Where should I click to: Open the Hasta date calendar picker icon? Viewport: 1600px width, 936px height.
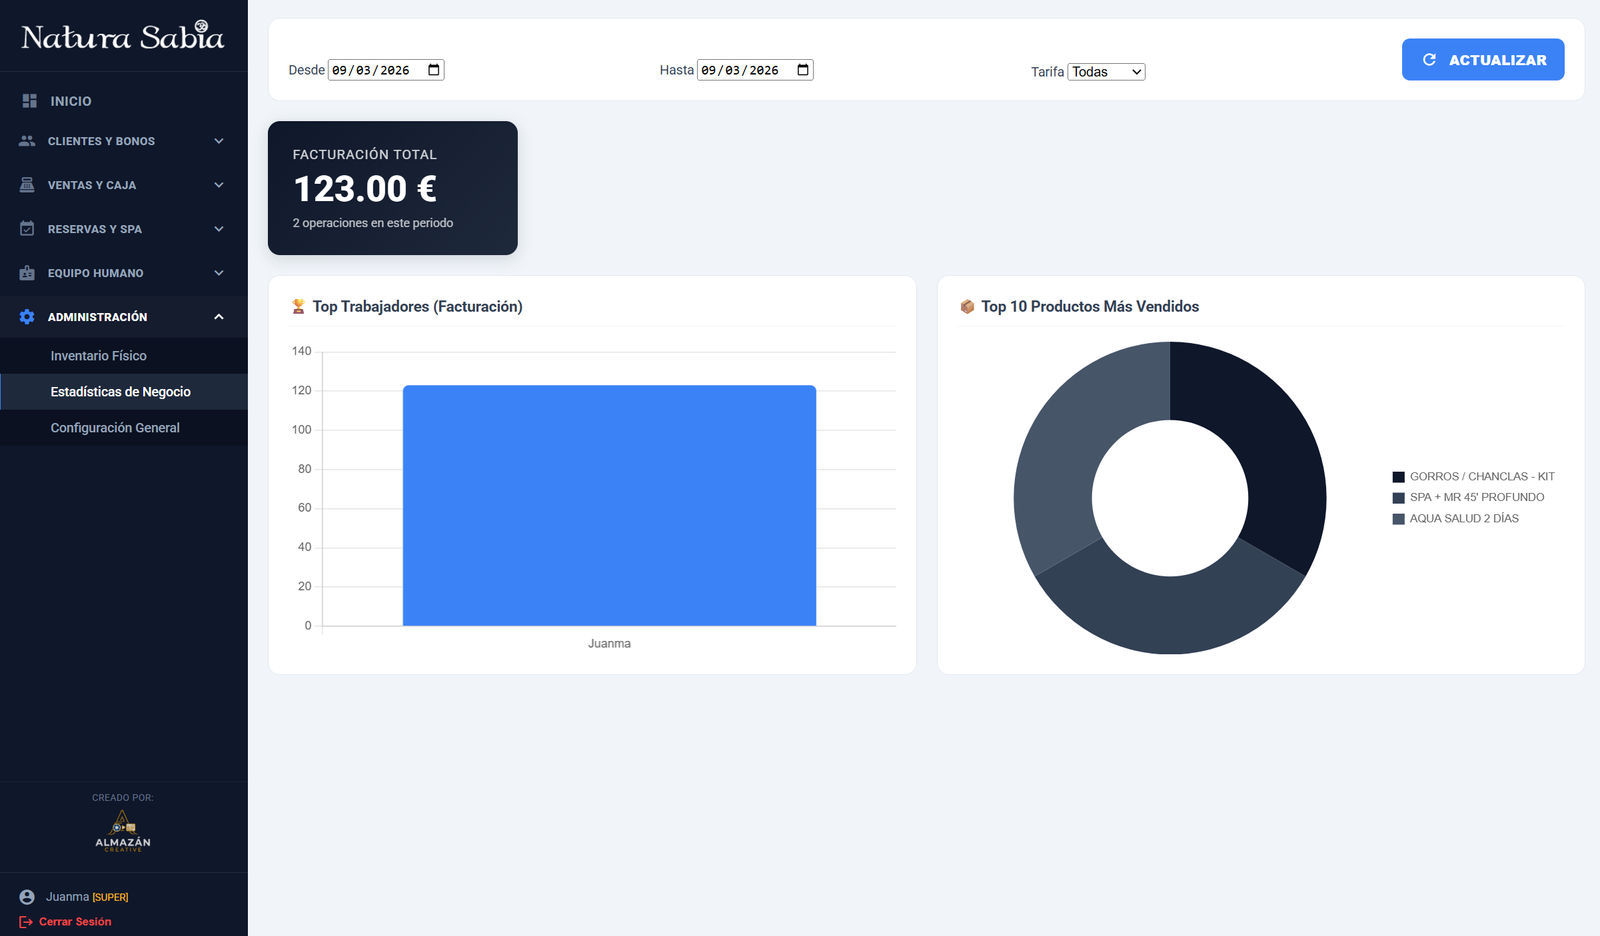click(803, 70)
